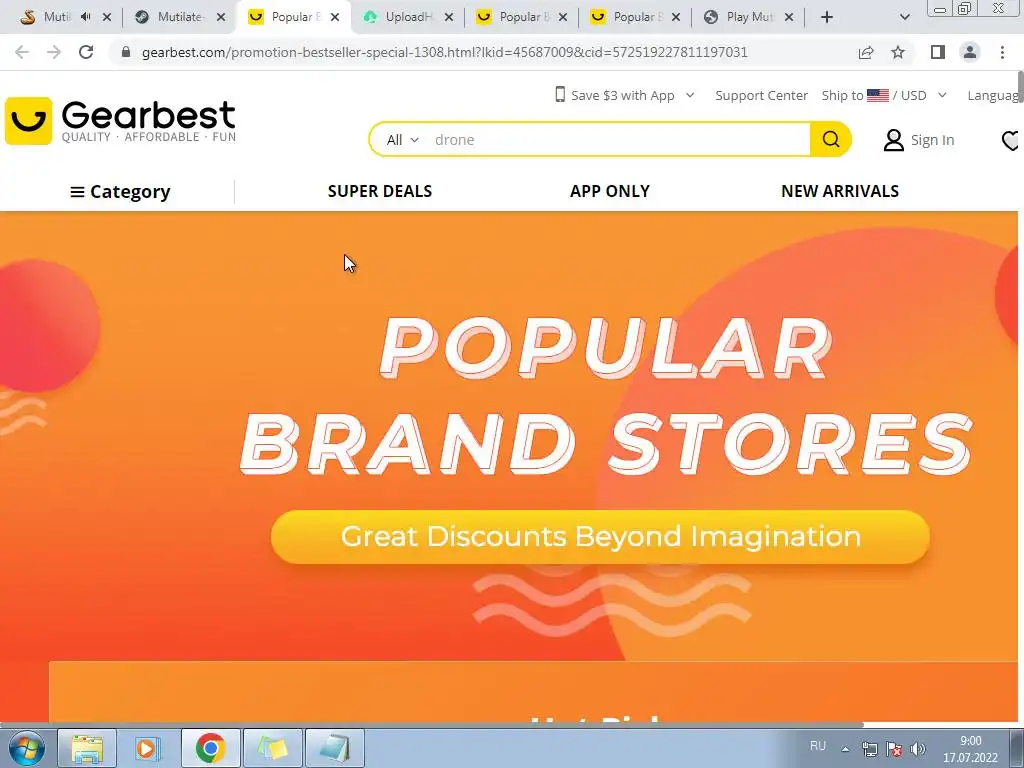Mute the first tab's speaker icon
1024x768 pixels.
[85, 17]
